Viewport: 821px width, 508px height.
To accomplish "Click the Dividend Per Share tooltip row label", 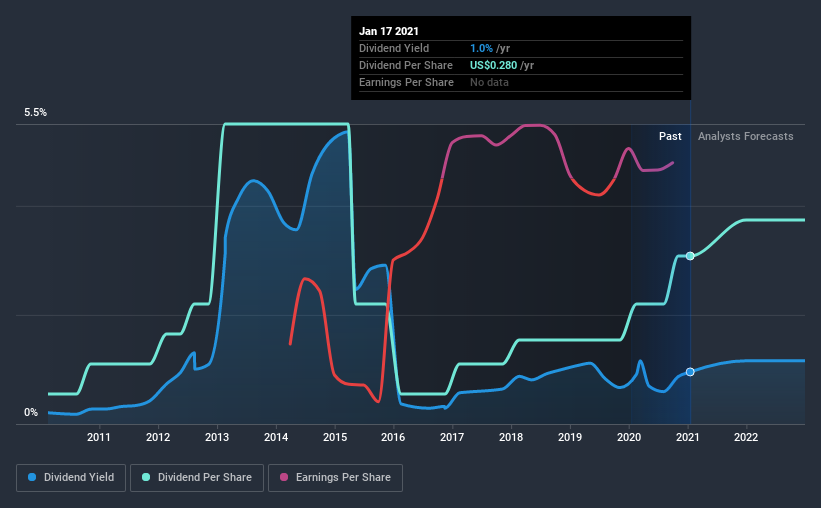I will (x=406, y=65).
